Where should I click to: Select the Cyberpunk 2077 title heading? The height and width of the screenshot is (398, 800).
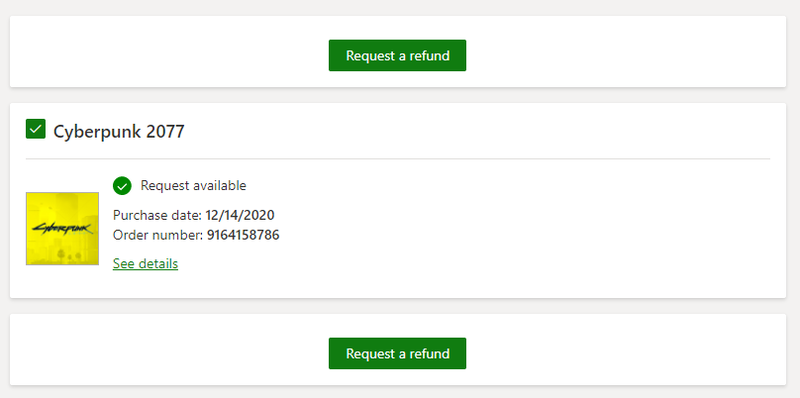(x=118, y=132)
